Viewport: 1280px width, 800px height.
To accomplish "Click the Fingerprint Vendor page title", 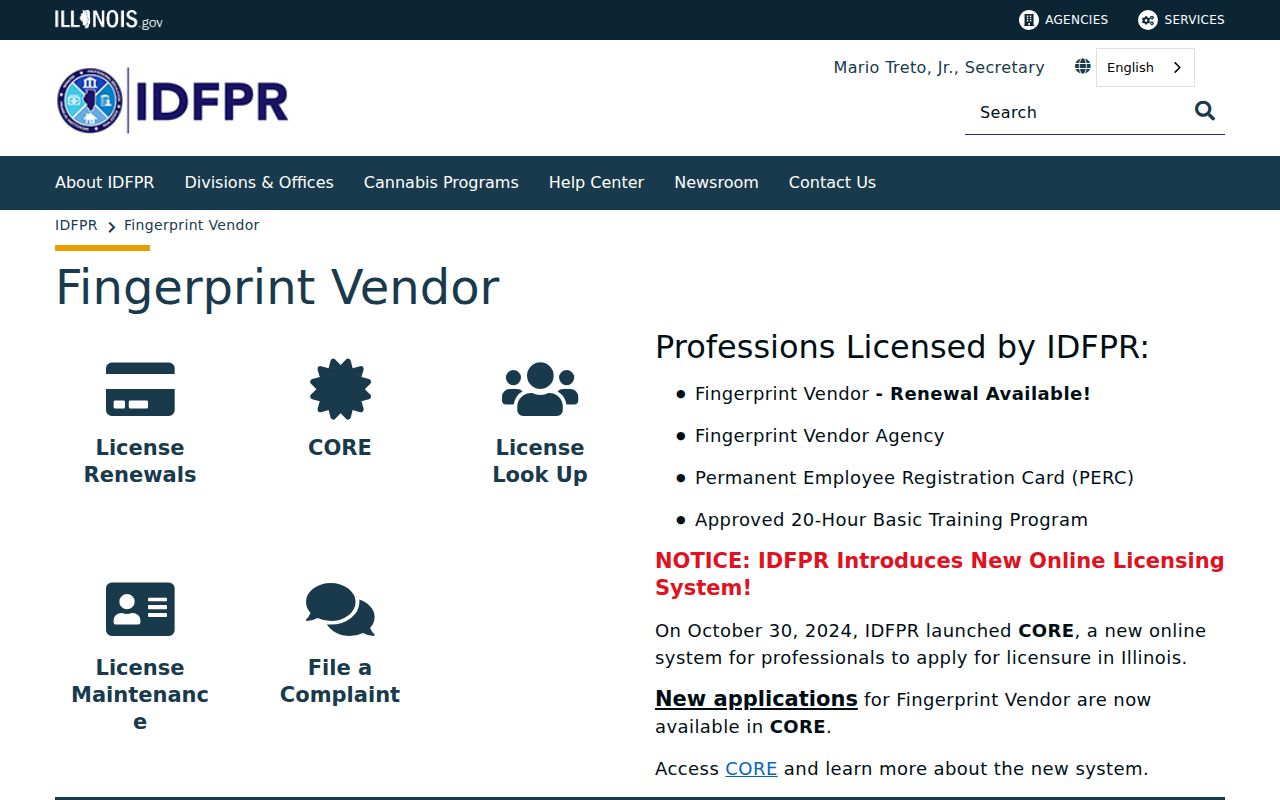I will pyautogui.click(x=277, y=288).
